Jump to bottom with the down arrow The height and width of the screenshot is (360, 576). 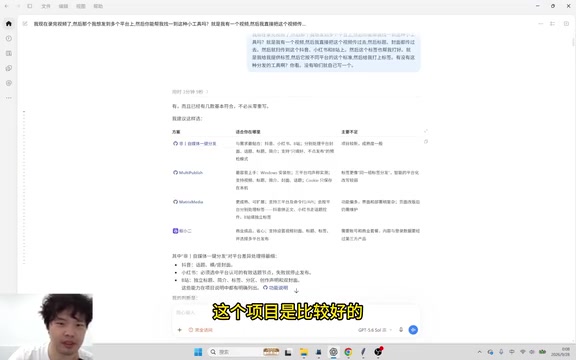pyautogui.click(x=296, y=291)
